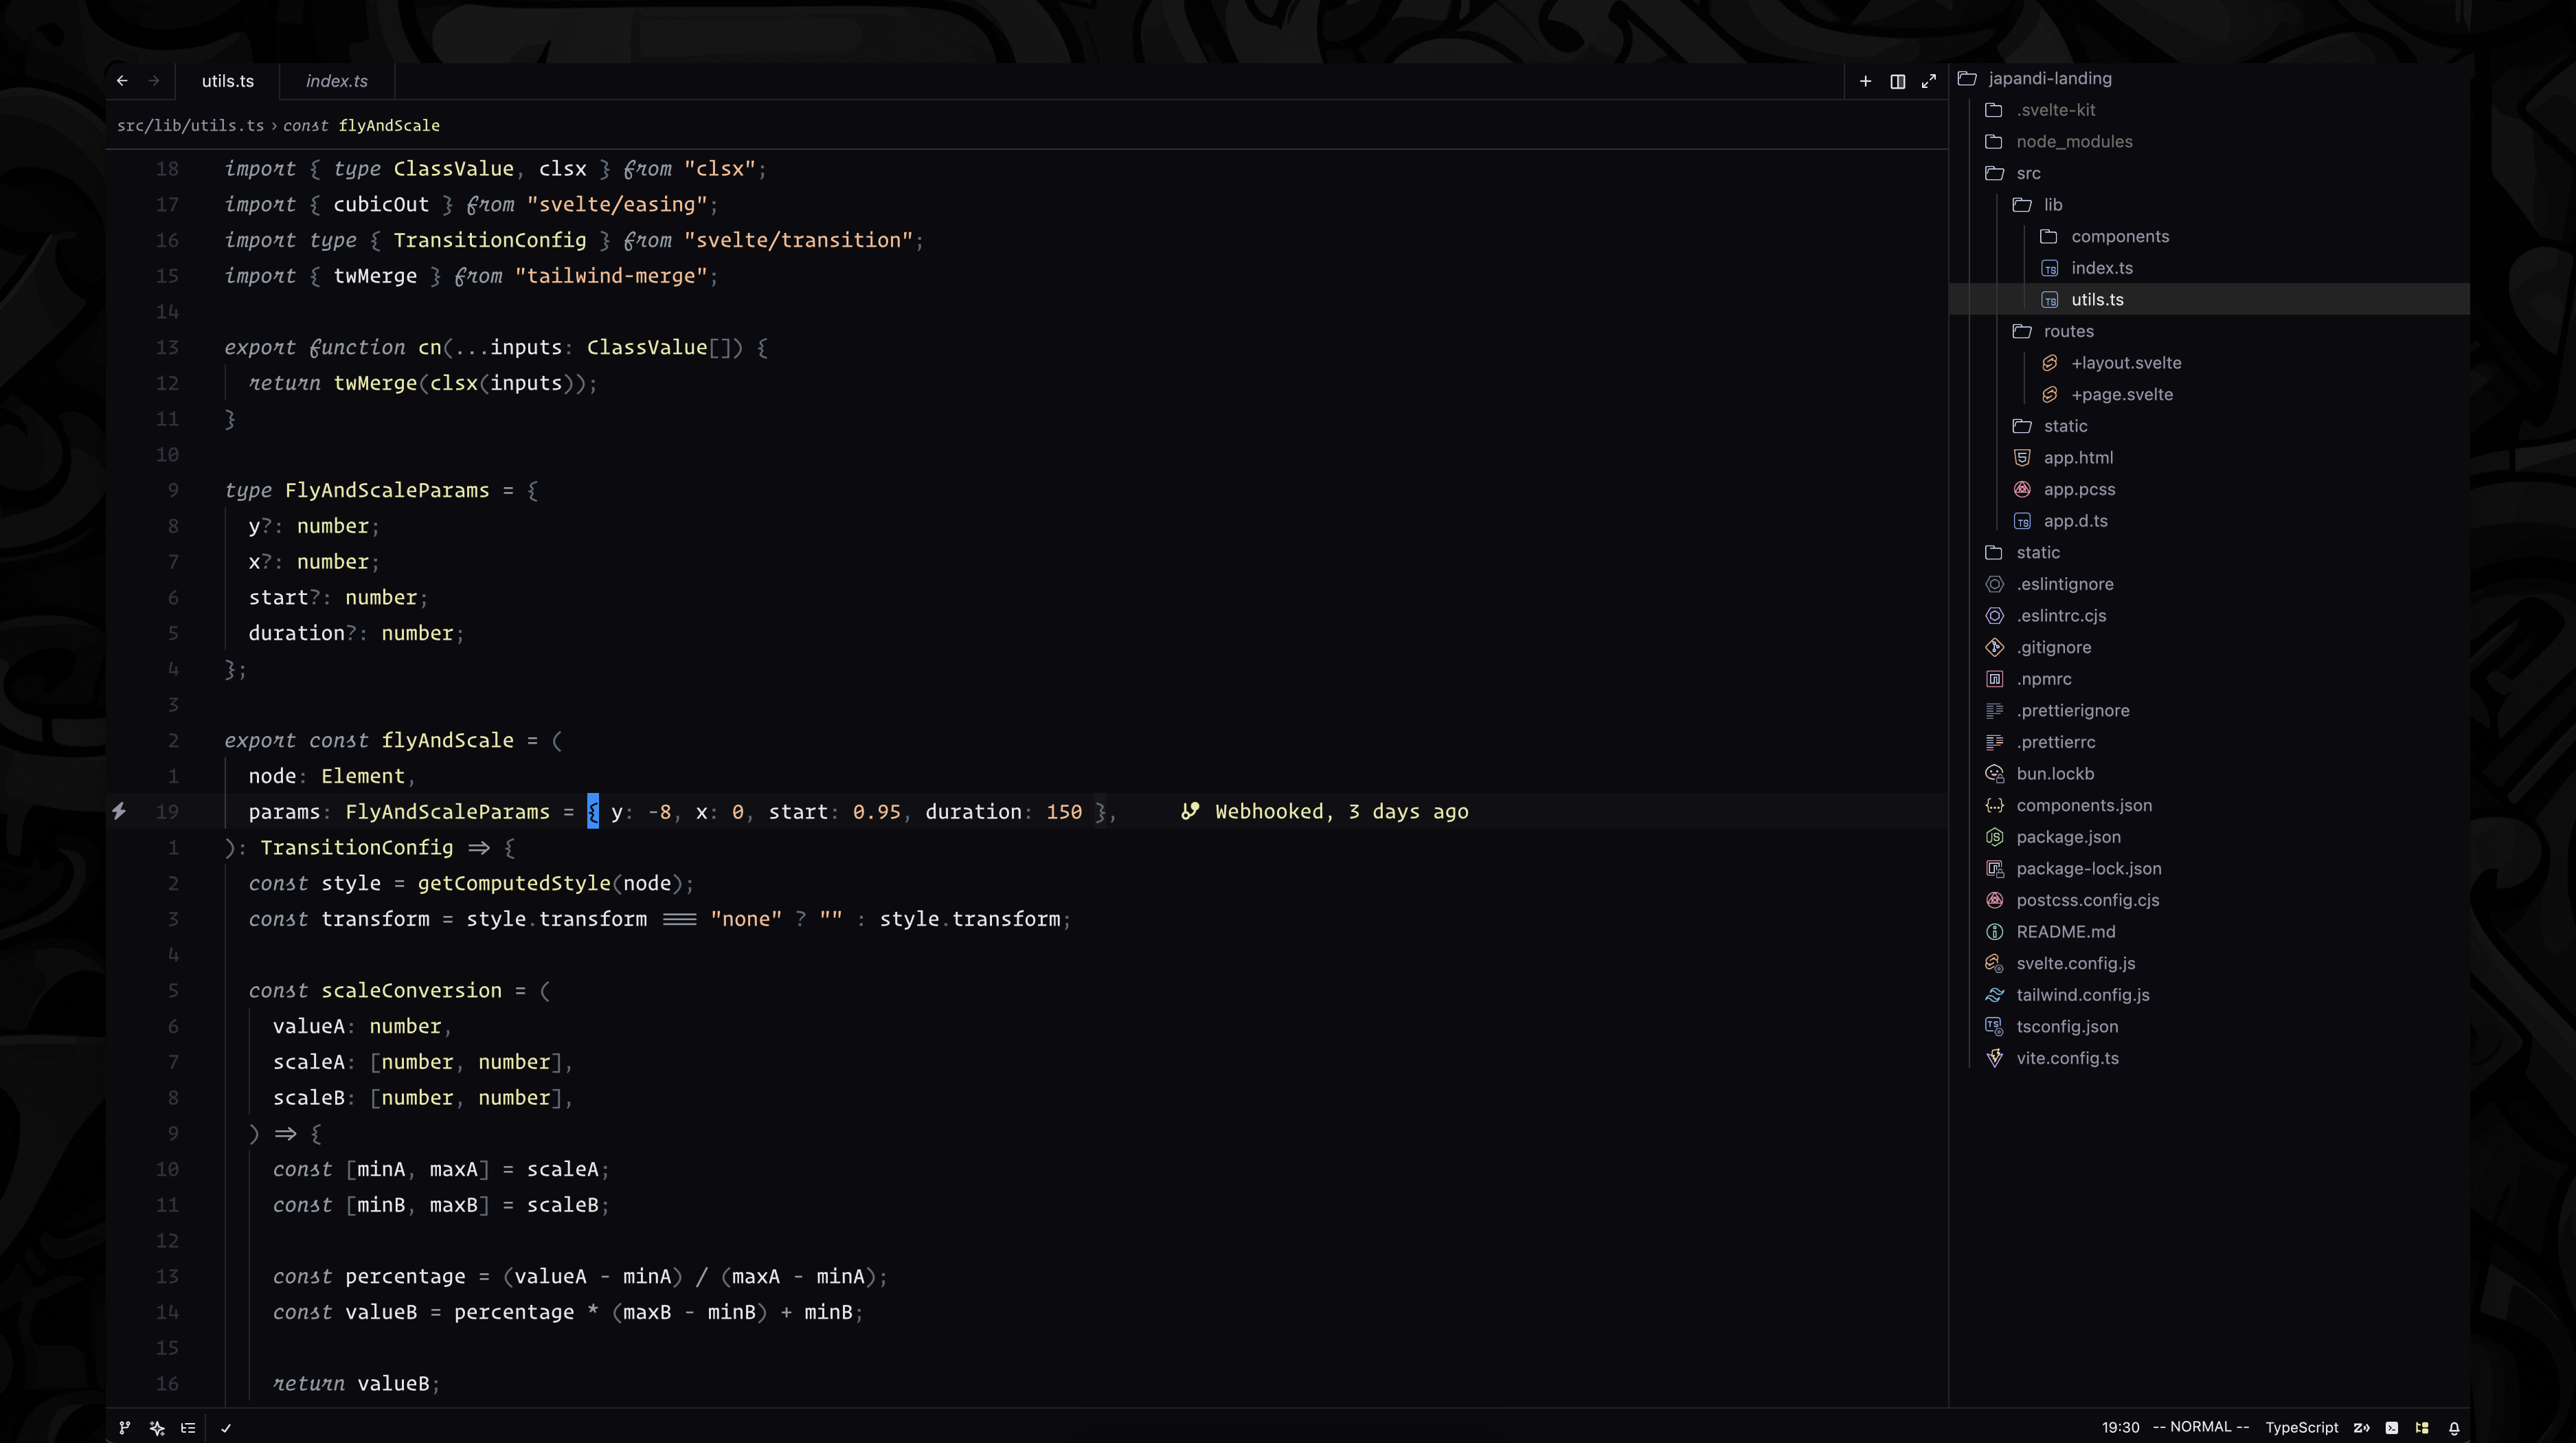
Task: Click the Webhooked blame annotation
Action: [x=1342, y=811]
